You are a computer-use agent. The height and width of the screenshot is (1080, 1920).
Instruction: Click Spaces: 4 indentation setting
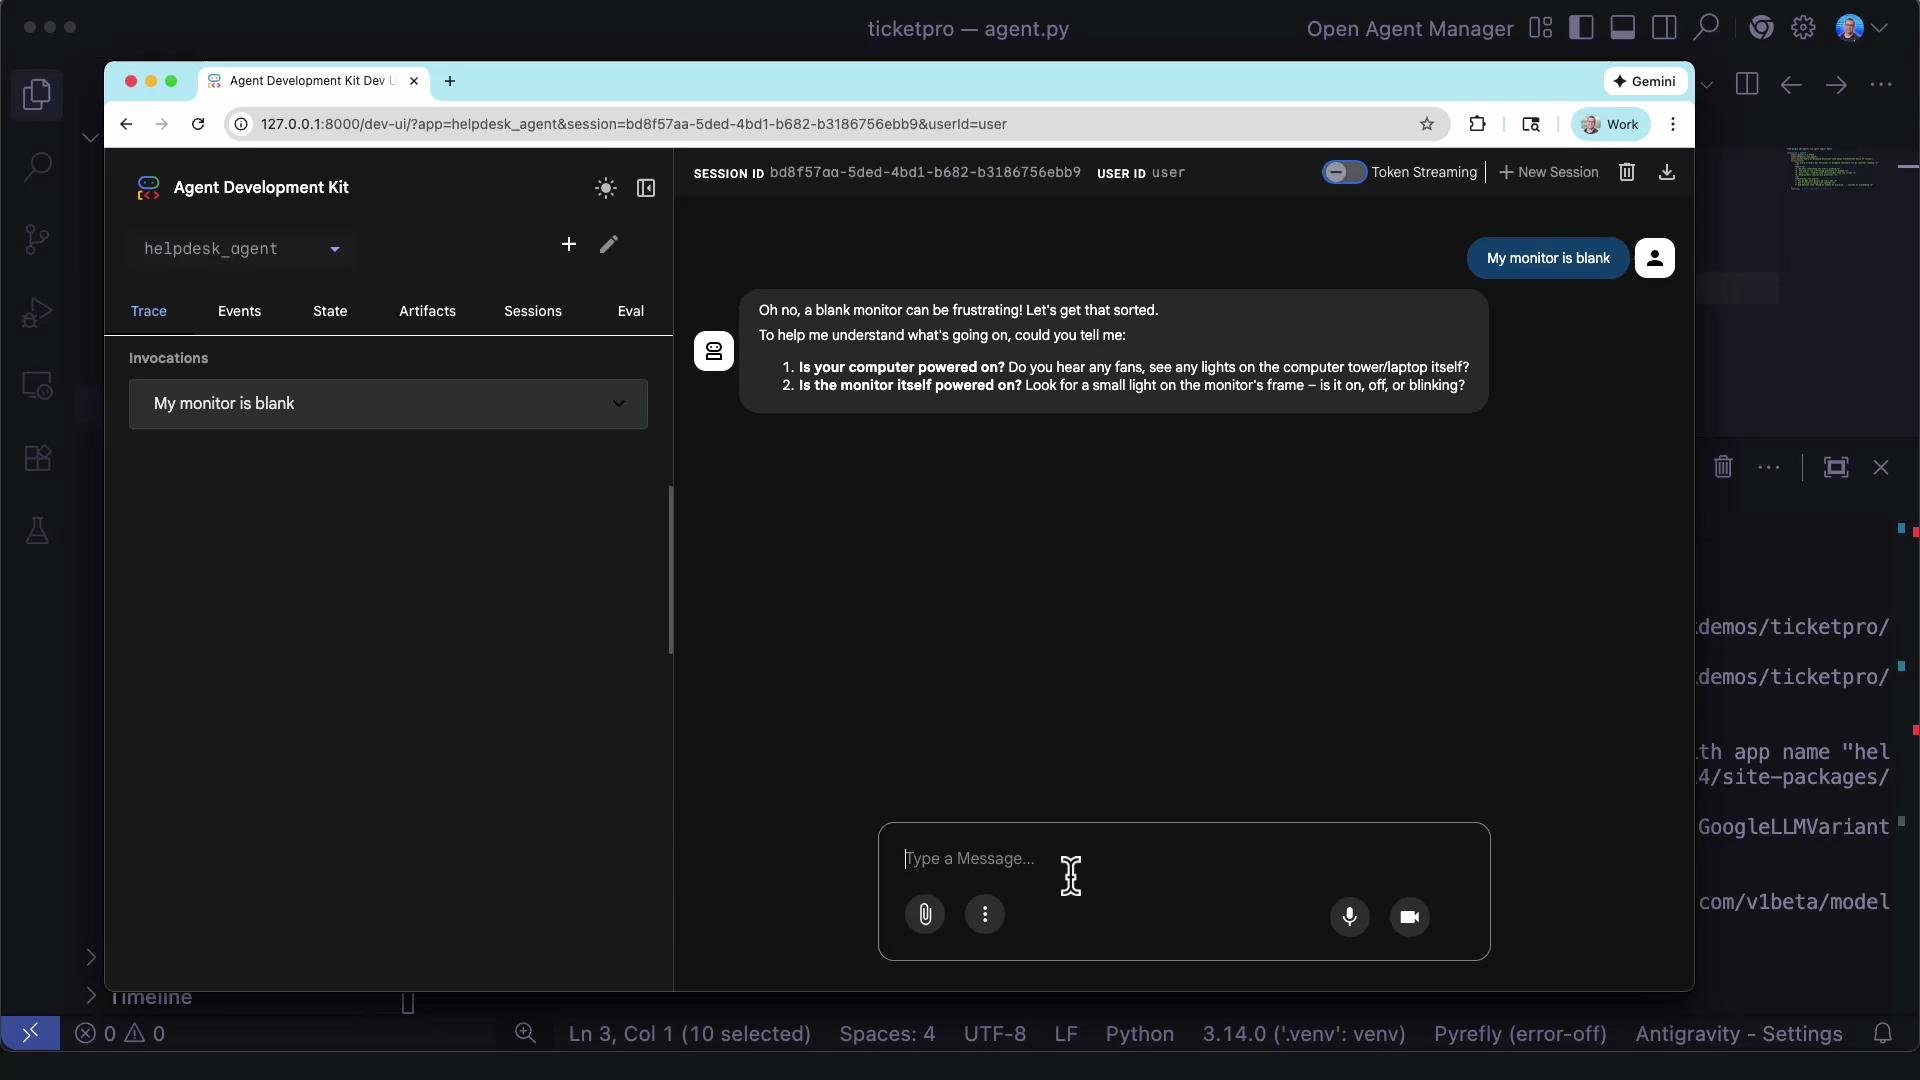click(x=887, y=1033)
